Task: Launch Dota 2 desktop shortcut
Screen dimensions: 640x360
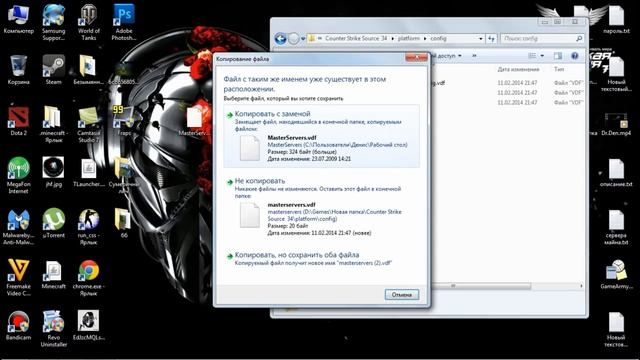Action: point(18,121)
